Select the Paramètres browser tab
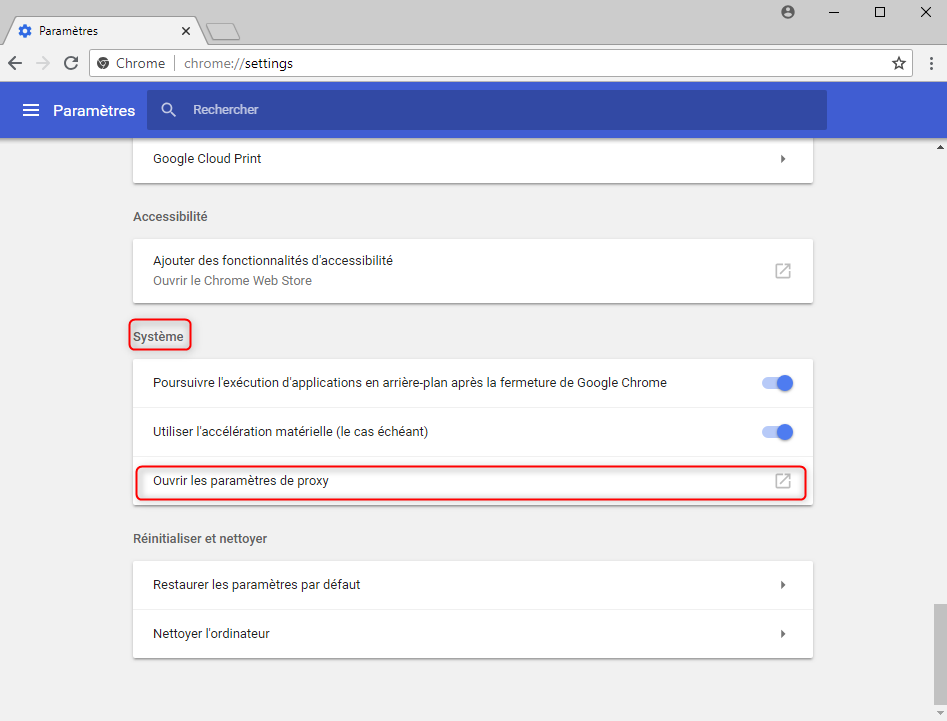This screenshot has height=721, width=947. tap(95, 31)
